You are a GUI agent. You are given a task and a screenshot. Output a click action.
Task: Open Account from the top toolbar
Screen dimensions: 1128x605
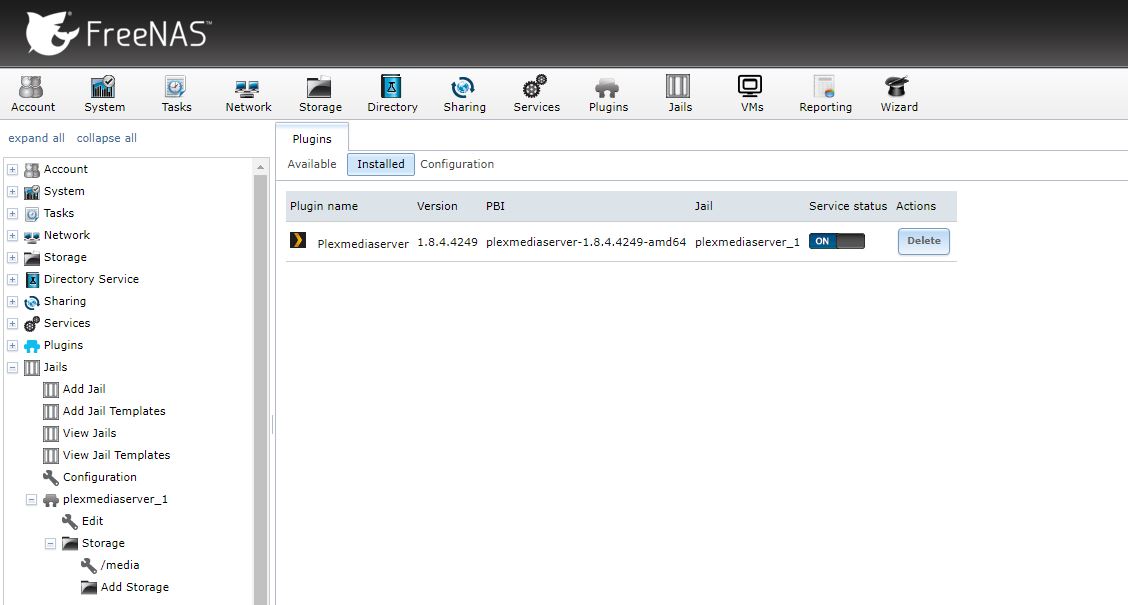point(32,94)
